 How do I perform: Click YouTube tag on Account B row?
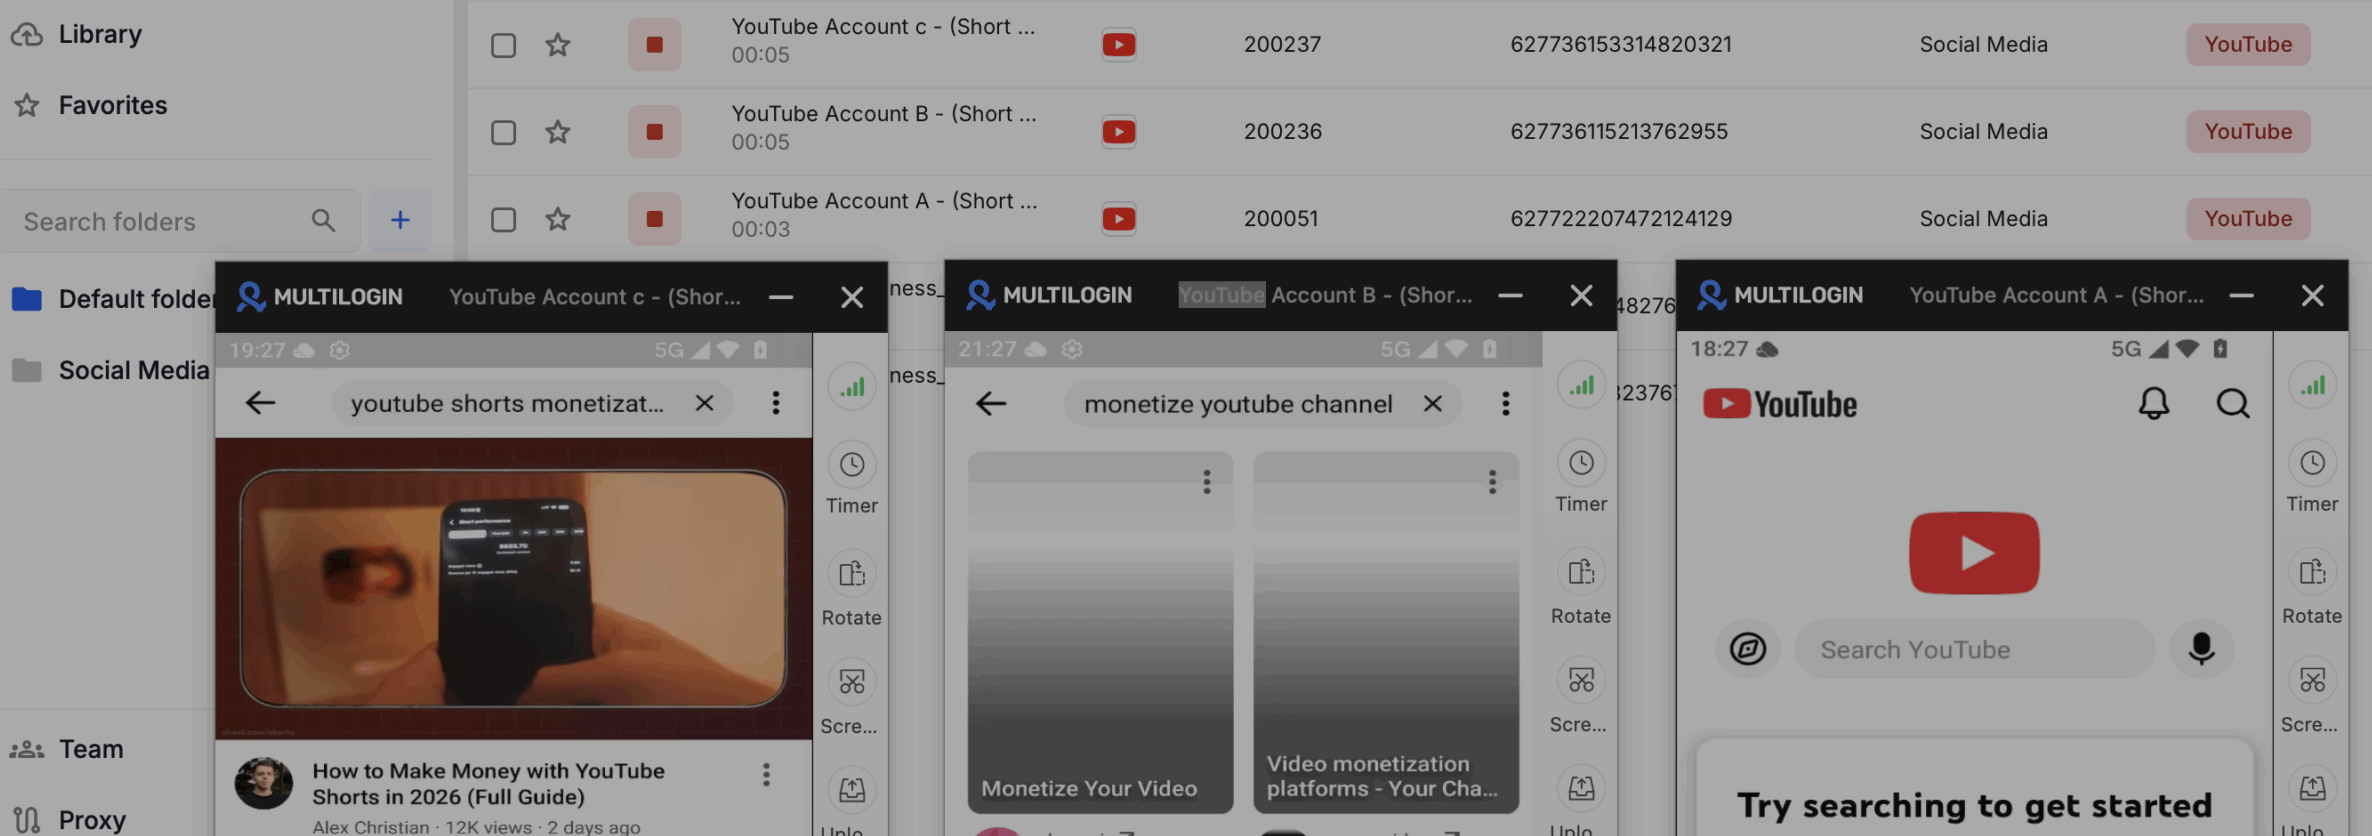pyautogui.click(x=2248, y=132)
